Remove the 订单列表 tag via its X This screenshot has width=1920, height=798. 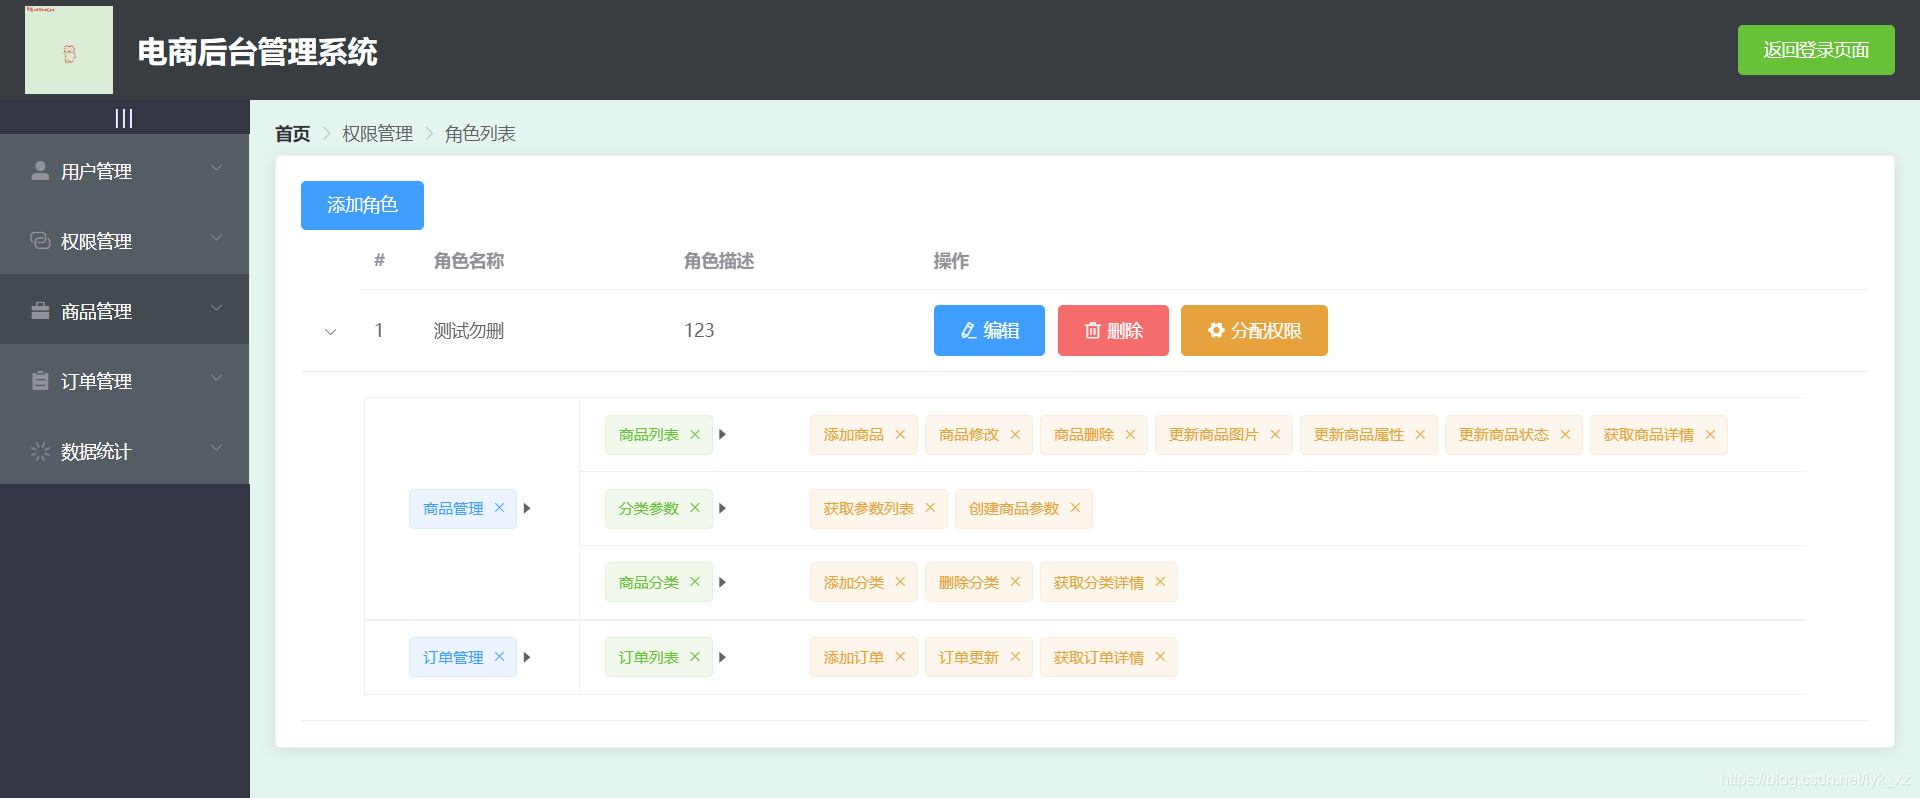(x=695, y=657)
